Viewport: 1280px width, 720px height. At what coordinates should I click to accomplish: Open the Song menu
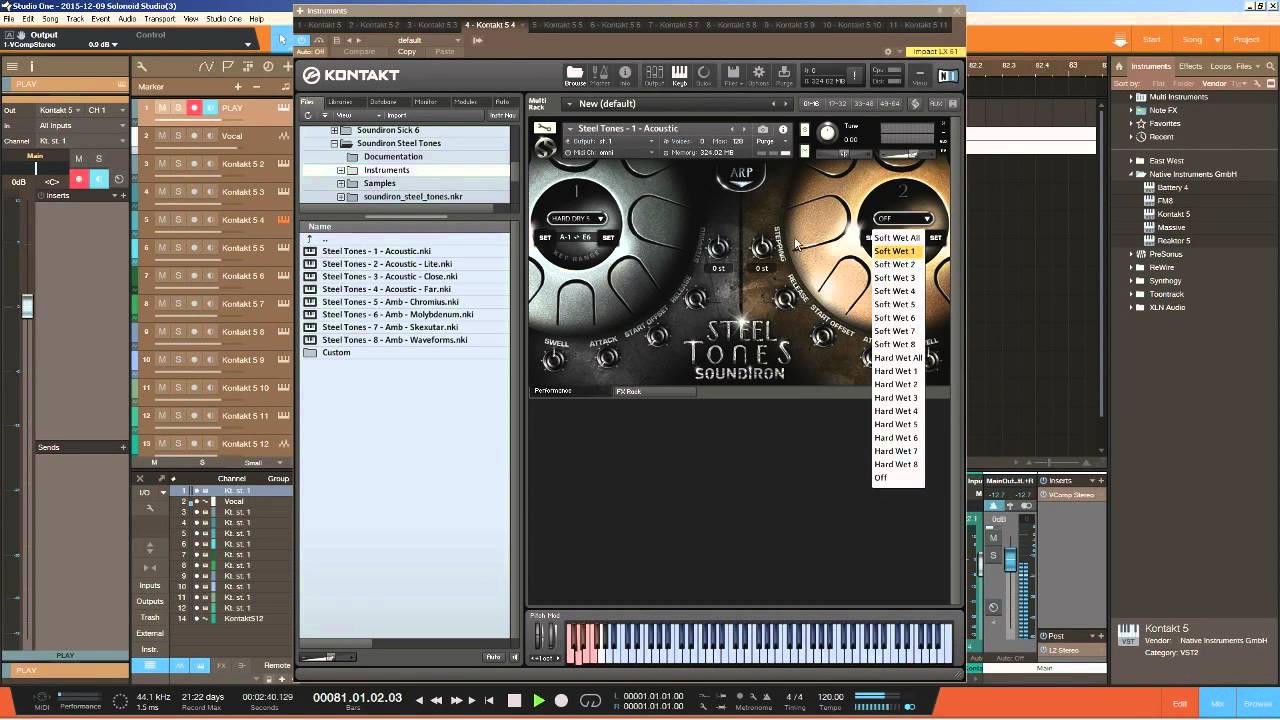pos(50,19)
